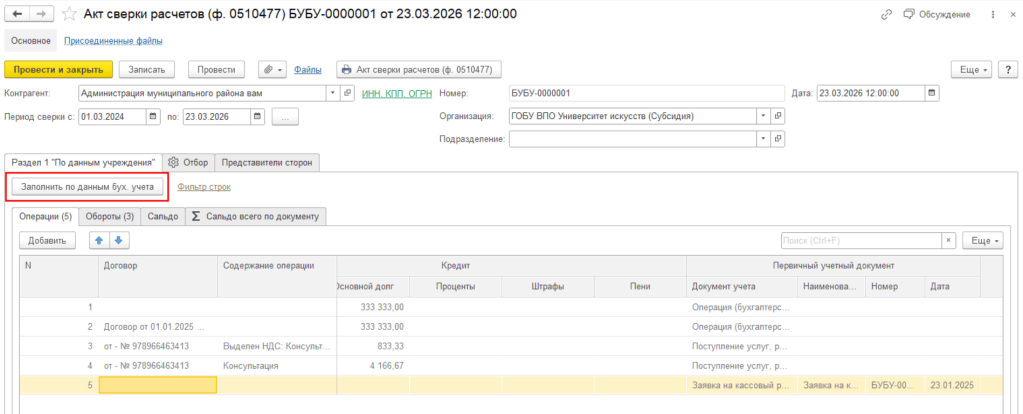
Task: Open calendar picker for document date
Action: [932, 93]
